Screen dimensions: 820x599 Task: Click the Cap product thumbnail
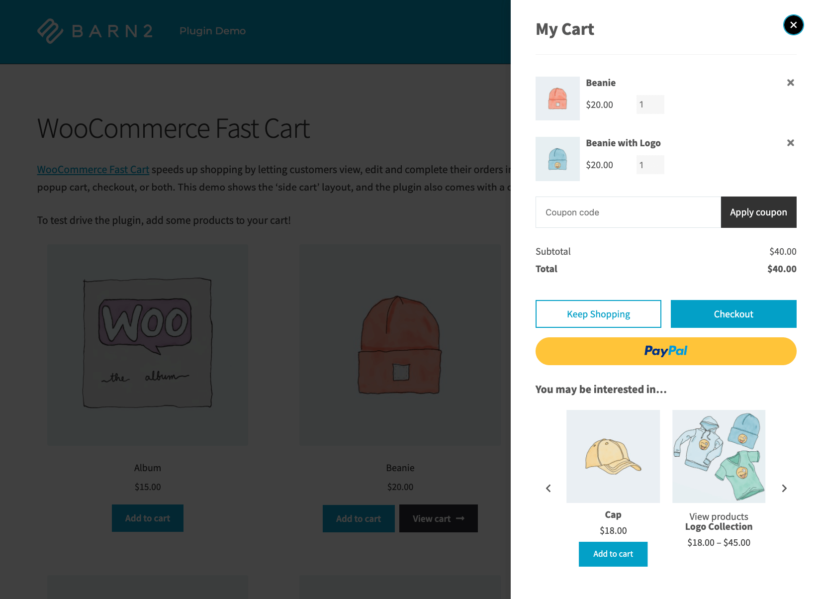tap(612, 456)
